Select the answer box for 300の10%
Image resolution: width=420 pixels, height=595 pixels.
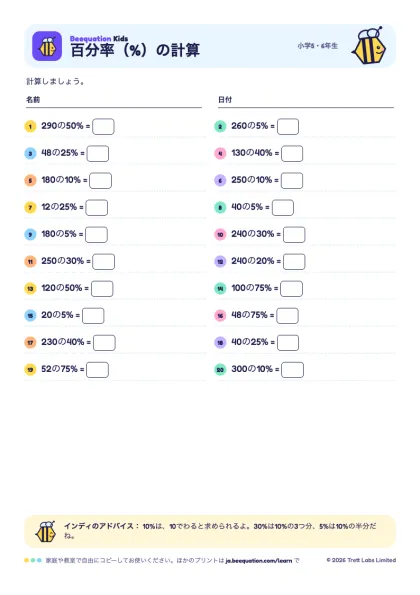pyautogui.click(x=293, y=370)
